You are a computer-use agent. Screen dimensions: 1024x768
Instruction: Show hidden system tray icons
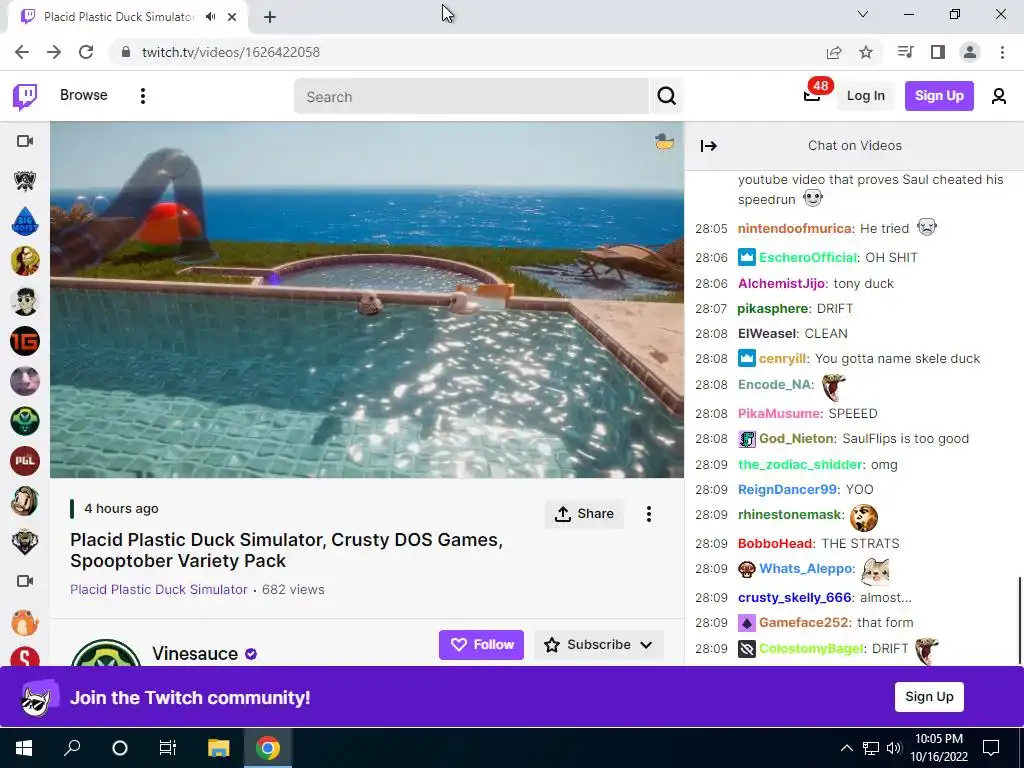tap(846, 748)
